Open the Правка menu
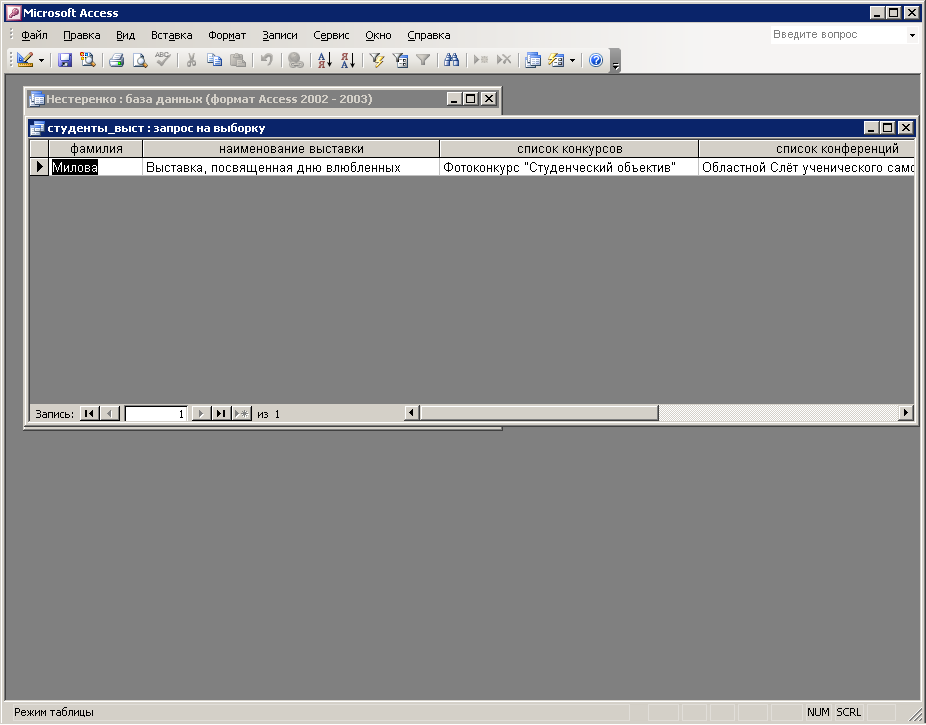The image size is (926, 725). [81, 35]
